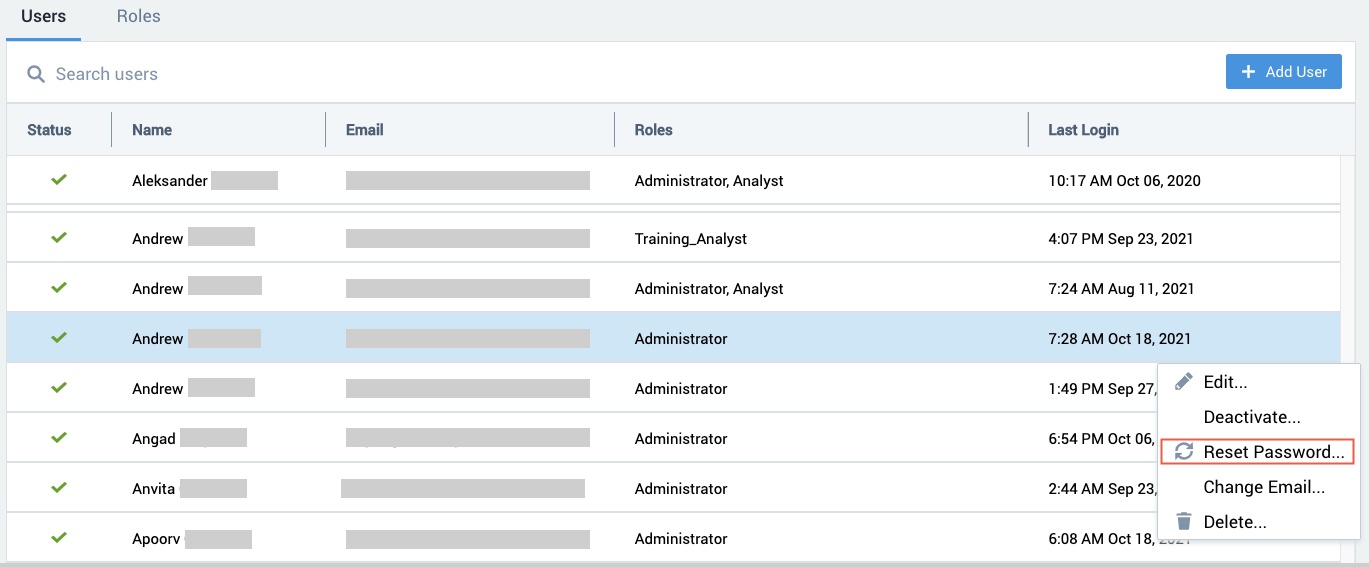Click the green checkmark status for Apoorv
Viewport: 1369px width, 567px height.
(x=59, y=538)
